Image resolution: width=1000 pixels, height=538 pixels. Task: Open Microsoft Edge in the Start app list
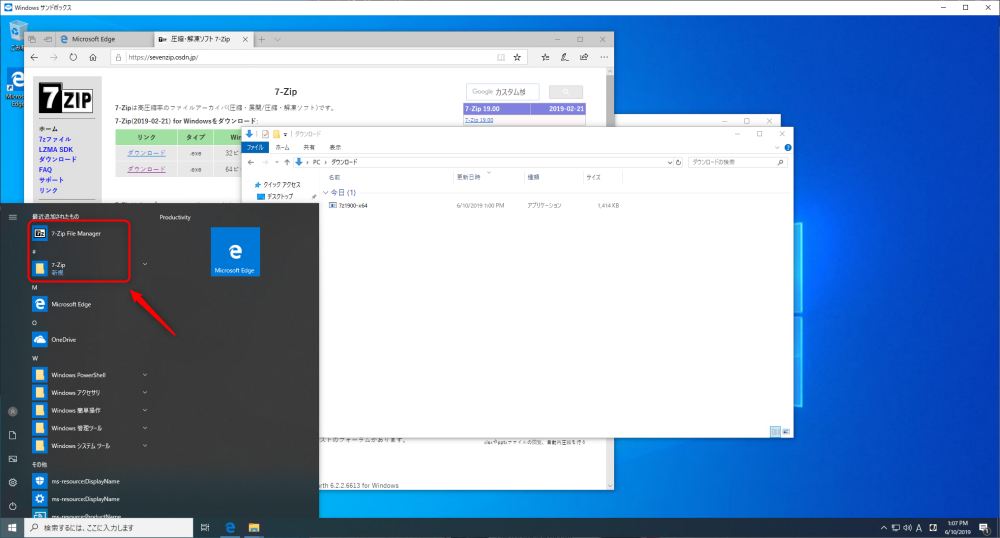point(70,304)
